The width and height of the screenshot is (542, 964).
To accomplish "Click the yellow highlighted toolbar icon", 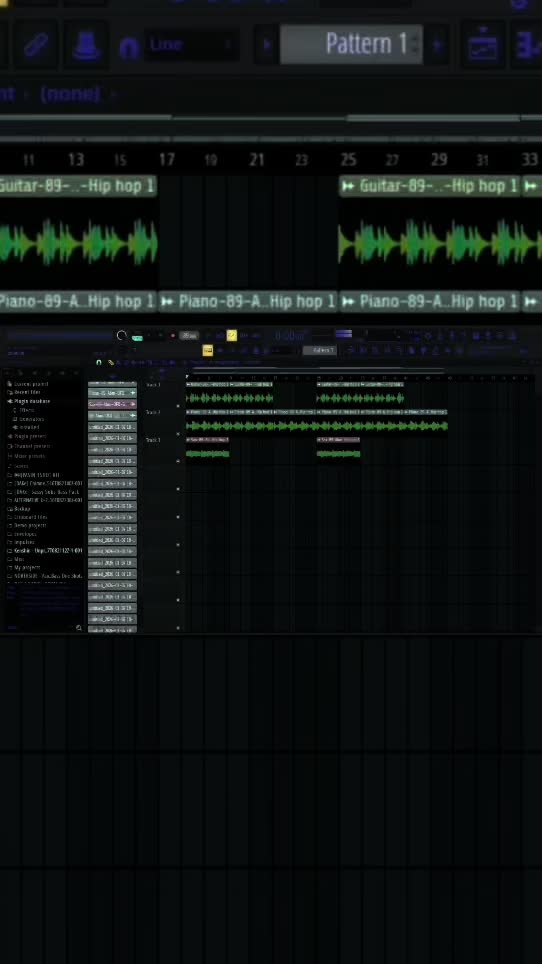I will [x=232, y=335].
